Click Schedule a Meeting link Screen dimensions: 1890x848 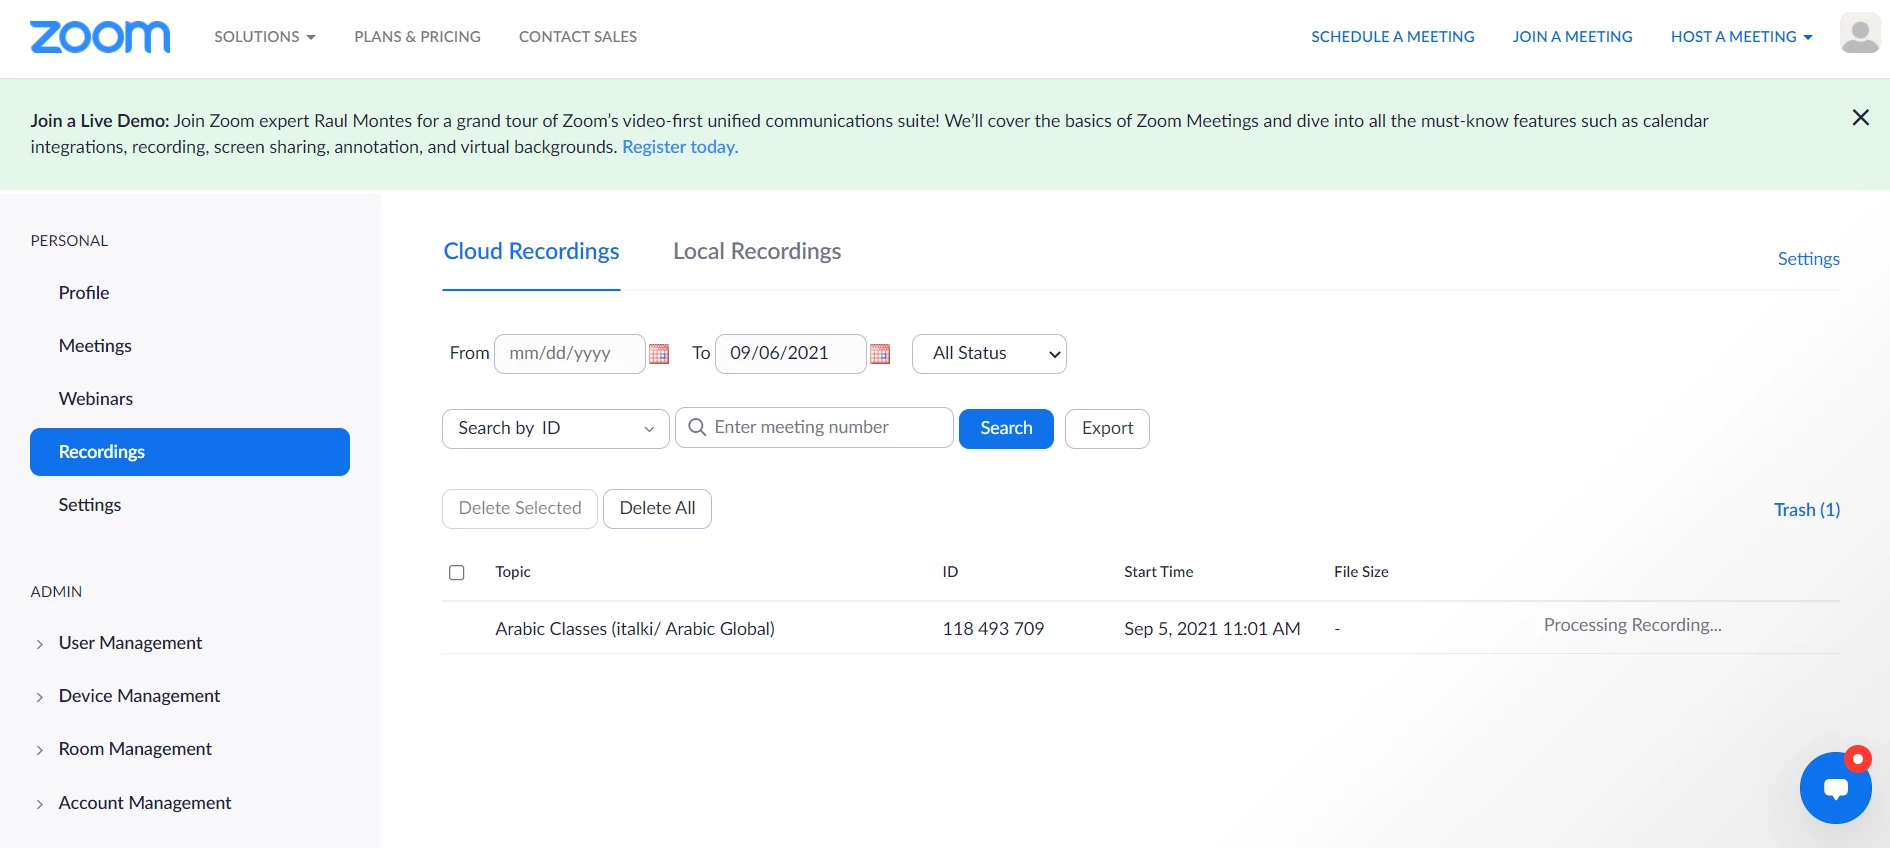click(x=1392, y=37)
